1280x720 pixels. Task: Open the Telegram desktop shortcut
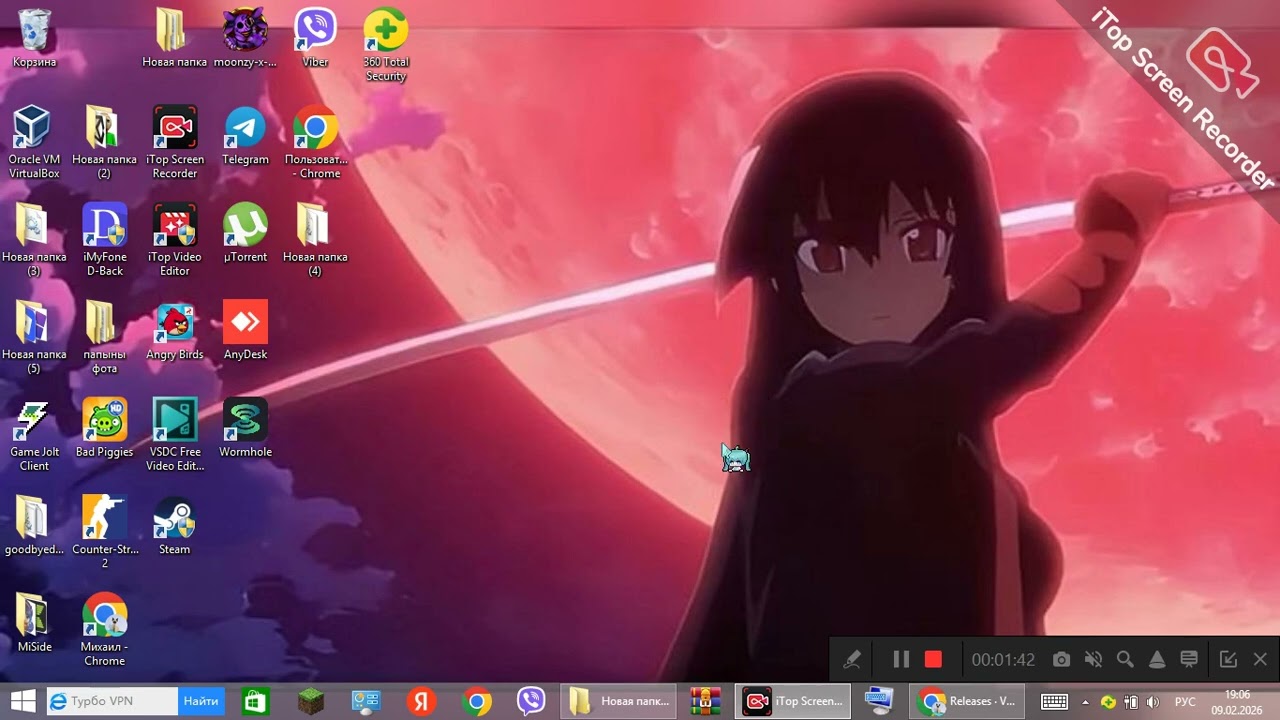pos(245,136)
